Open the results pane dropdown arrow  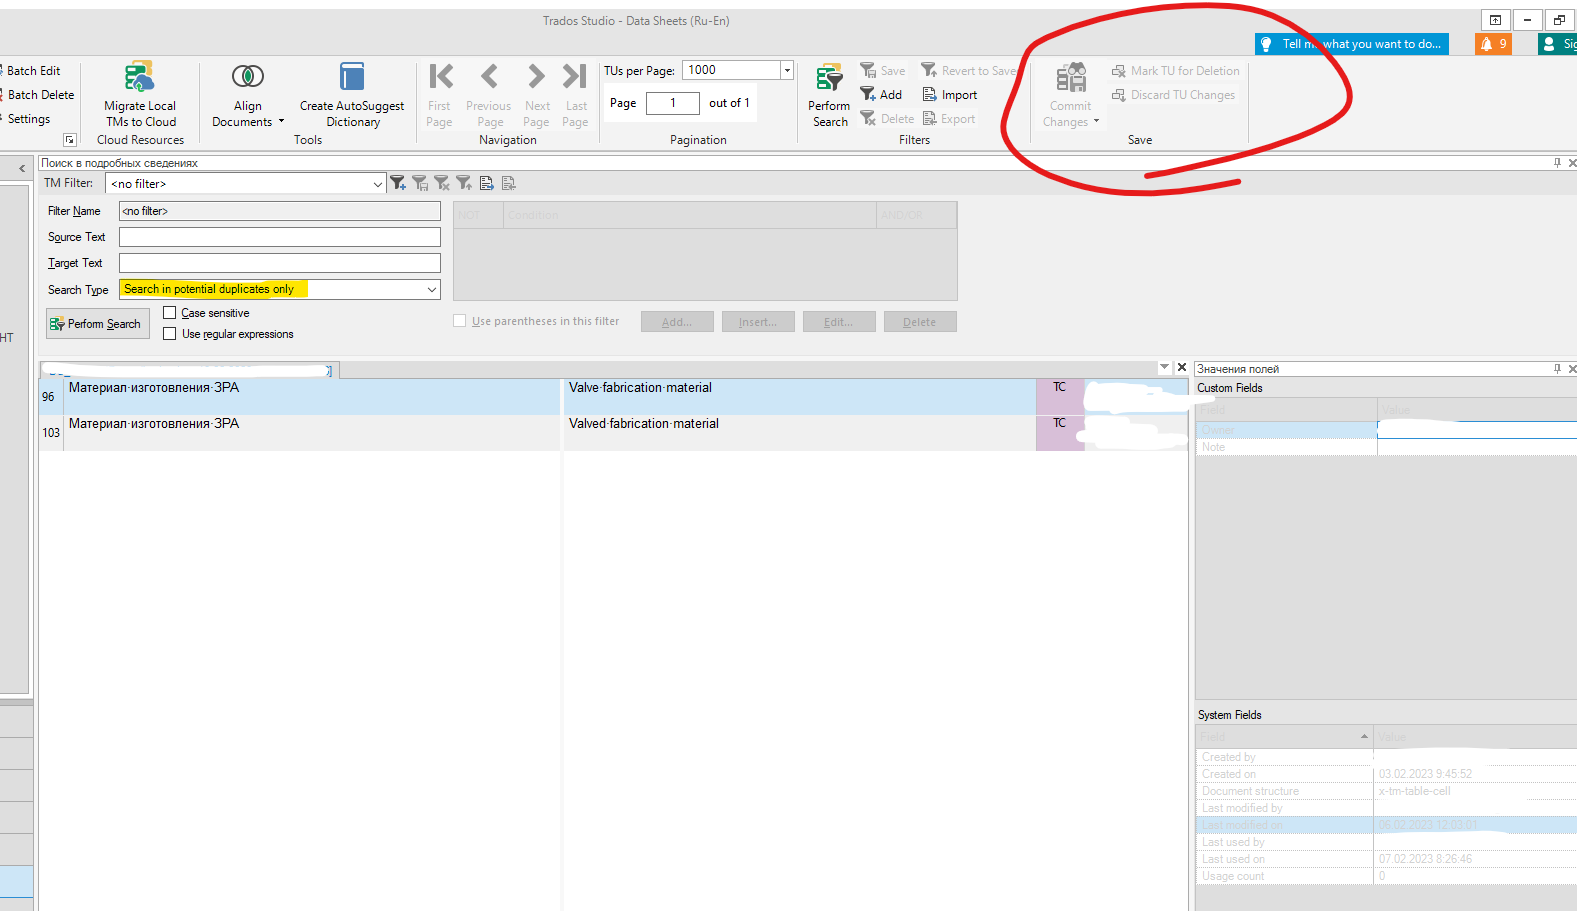pyautogui.click(x=1164, y=368)
